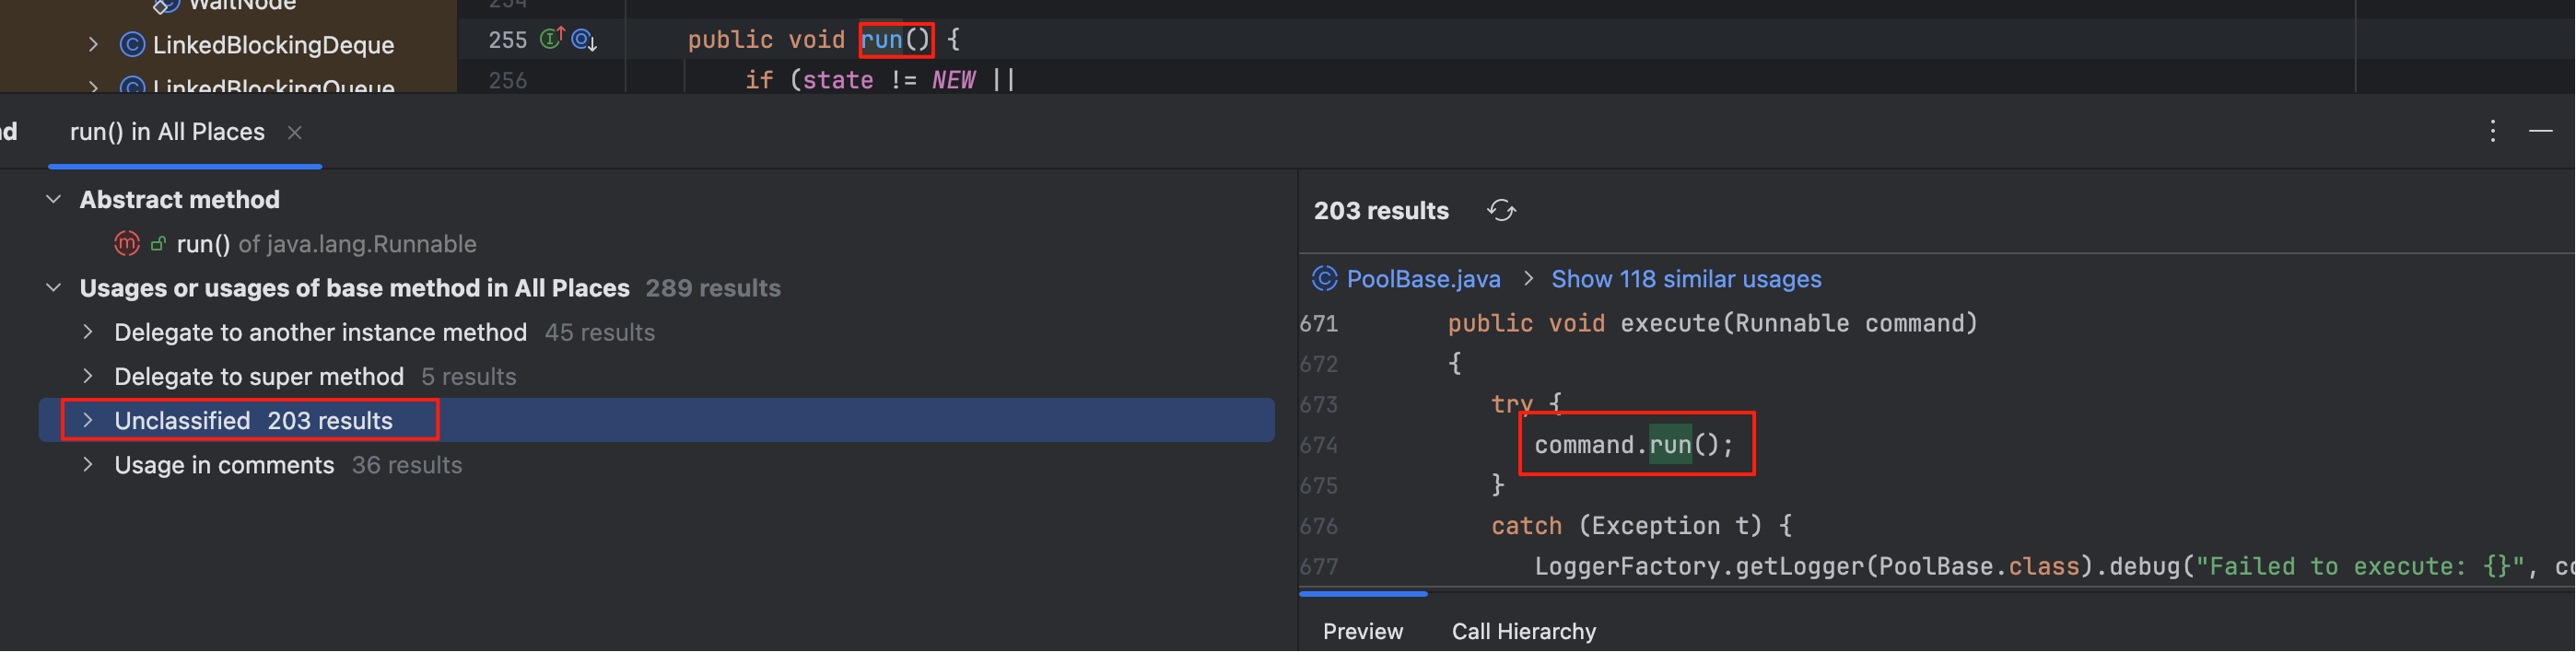Open the PoolBase.java breadcrumb link

[x=1422, y=279]
